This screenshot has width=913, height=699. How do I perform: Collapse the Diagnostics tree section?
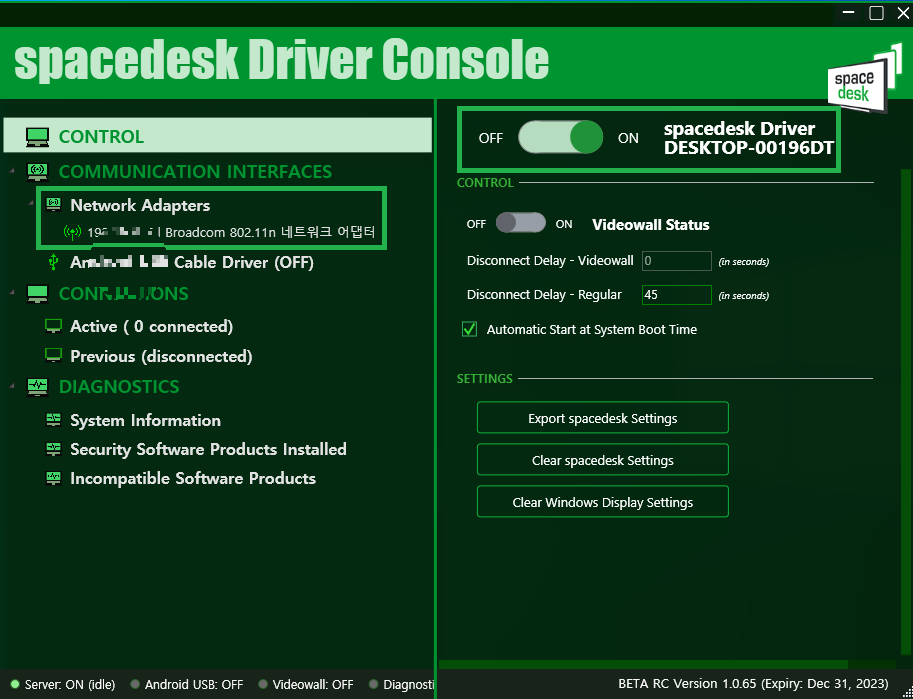click(13, 386)
